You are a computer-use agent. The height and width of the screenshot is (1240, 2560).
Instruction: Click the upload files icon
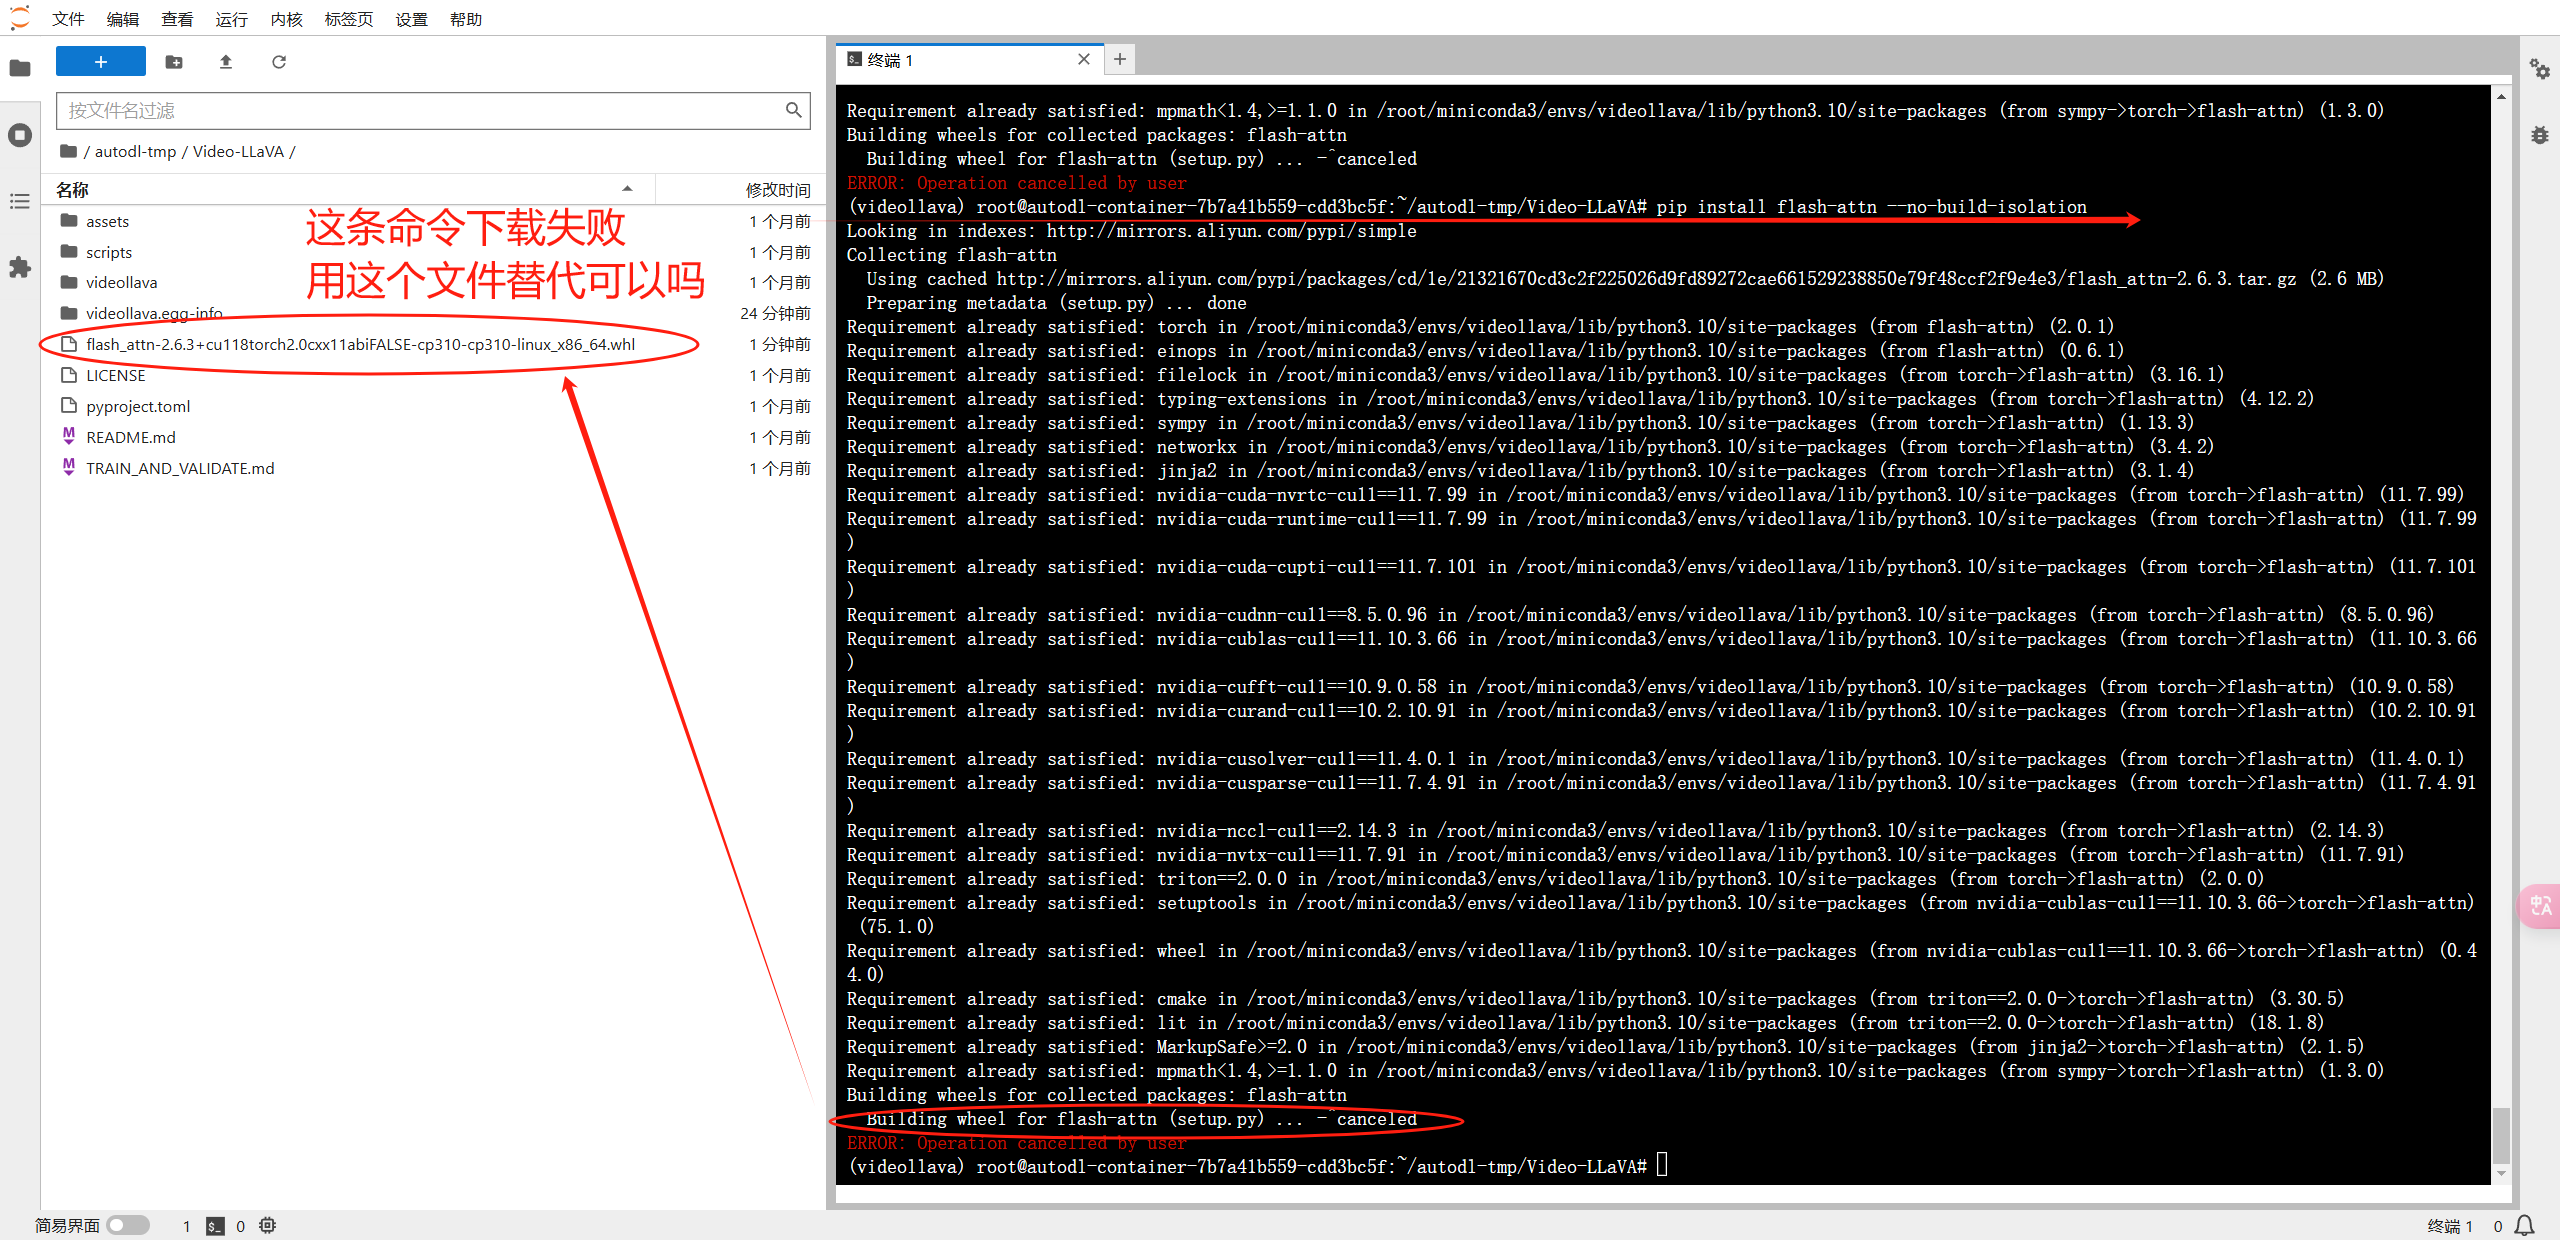click(x=226, y=62)
